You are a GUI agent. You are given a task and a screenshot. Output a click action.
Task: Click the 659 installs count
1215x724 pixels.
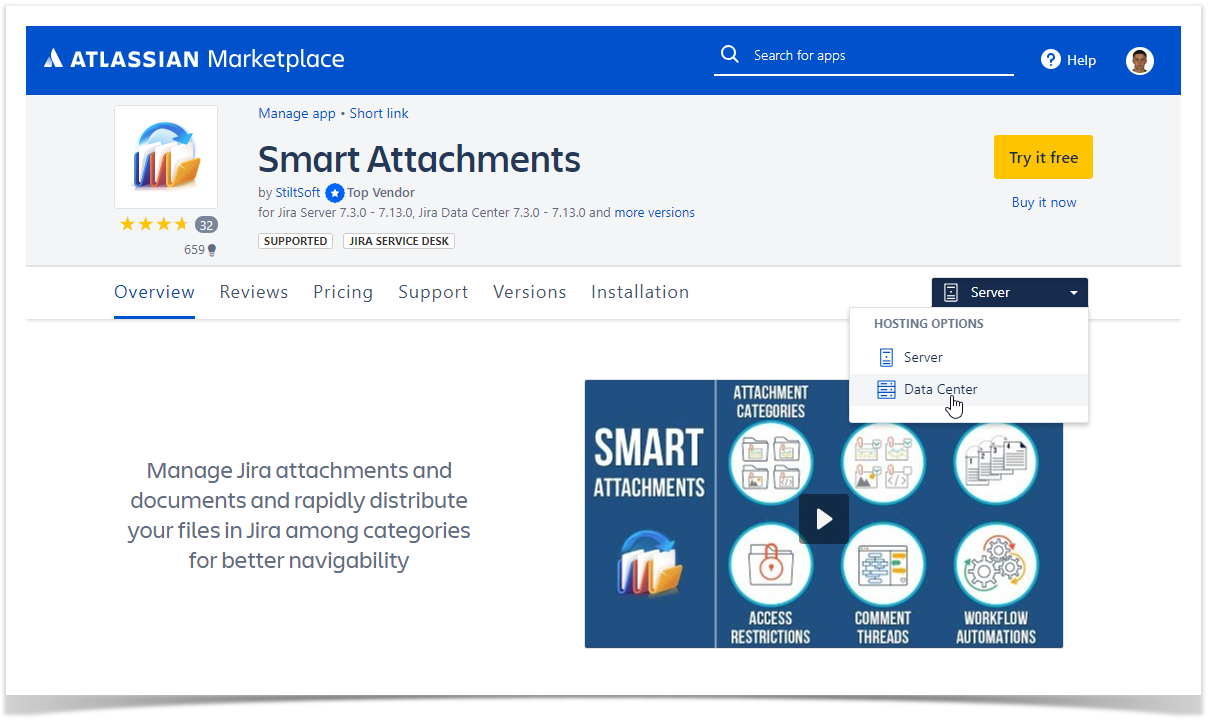(x=194, y=250)
